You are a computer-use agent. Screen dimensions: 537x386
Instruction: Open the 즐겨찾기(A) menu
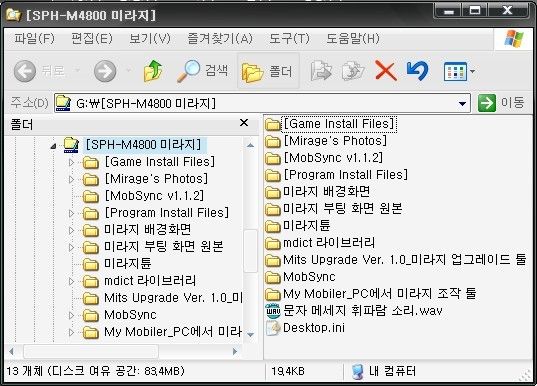point(220,38)
